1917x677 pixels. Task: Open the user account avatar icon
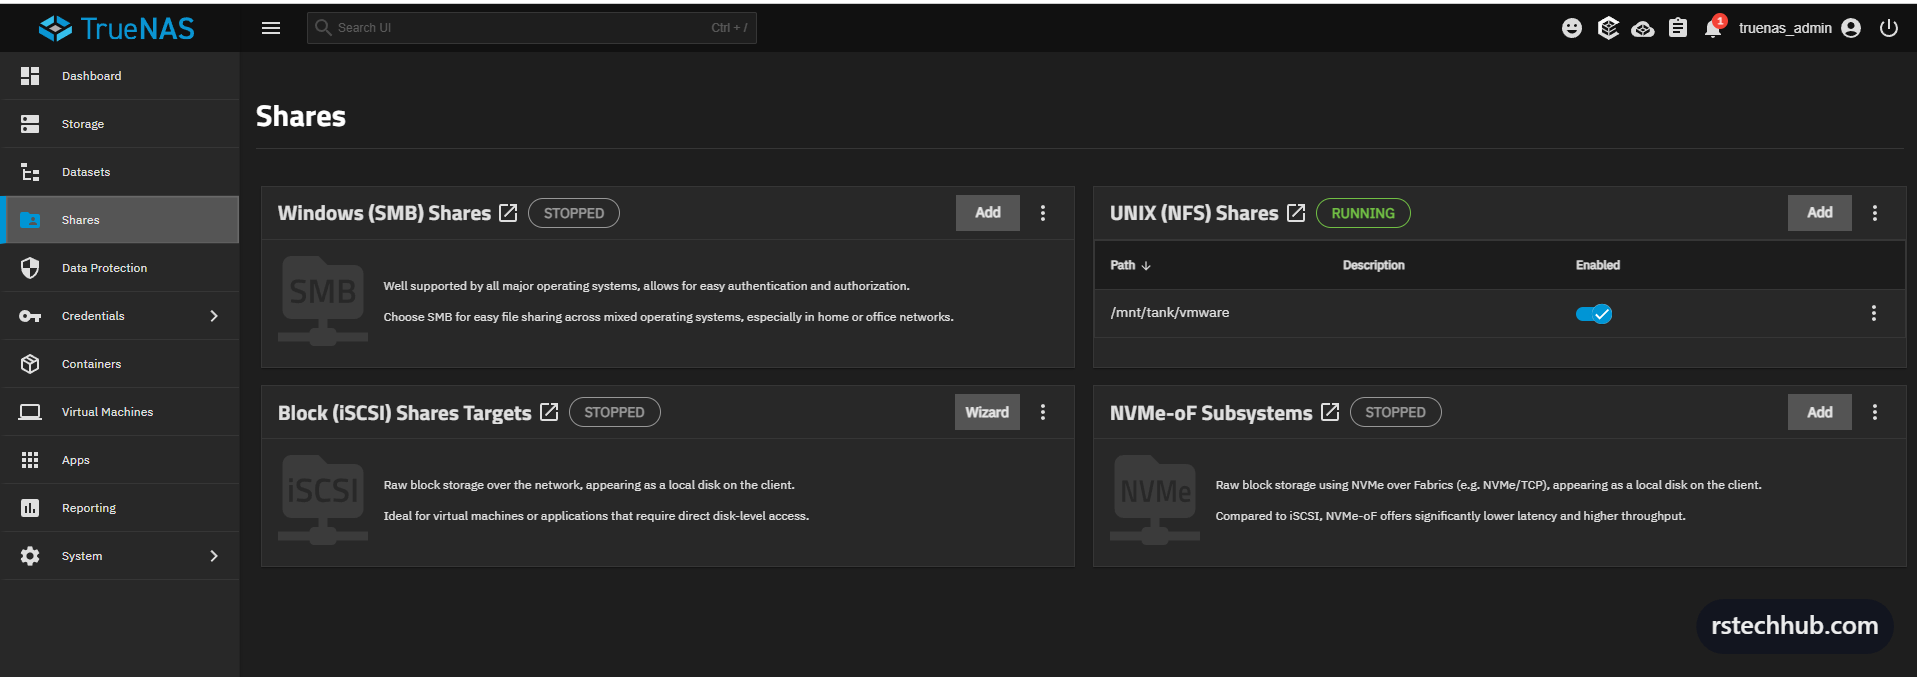pos(1851,28)
